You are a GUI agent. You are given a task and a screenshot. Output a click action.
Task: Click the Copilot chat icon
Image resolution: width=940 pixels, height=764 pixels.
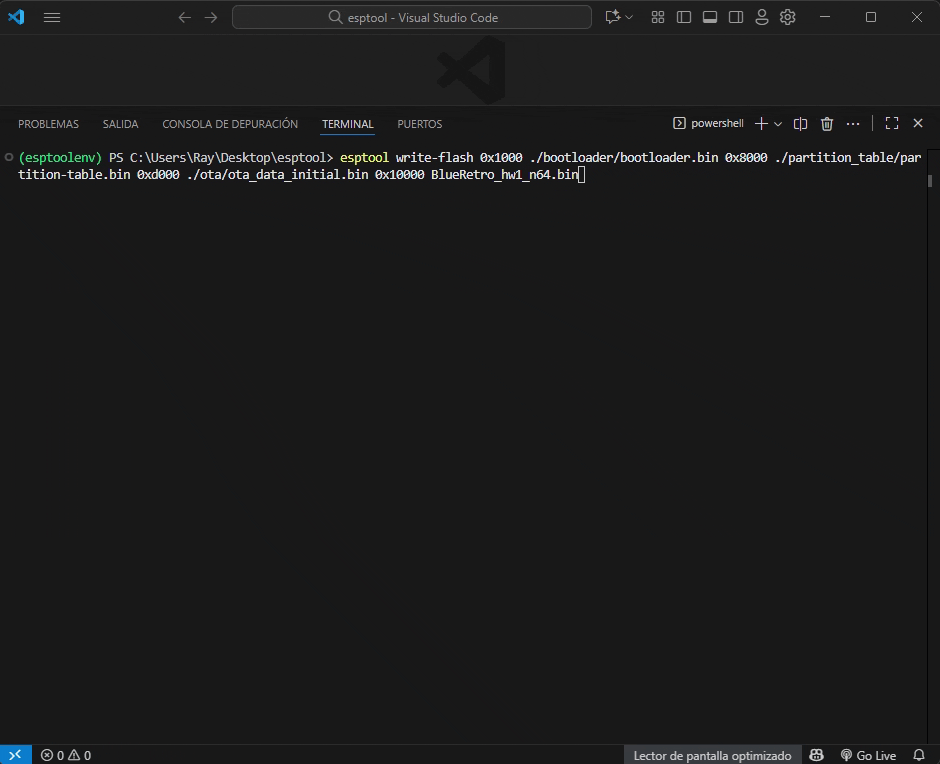[x=612, y=17]
